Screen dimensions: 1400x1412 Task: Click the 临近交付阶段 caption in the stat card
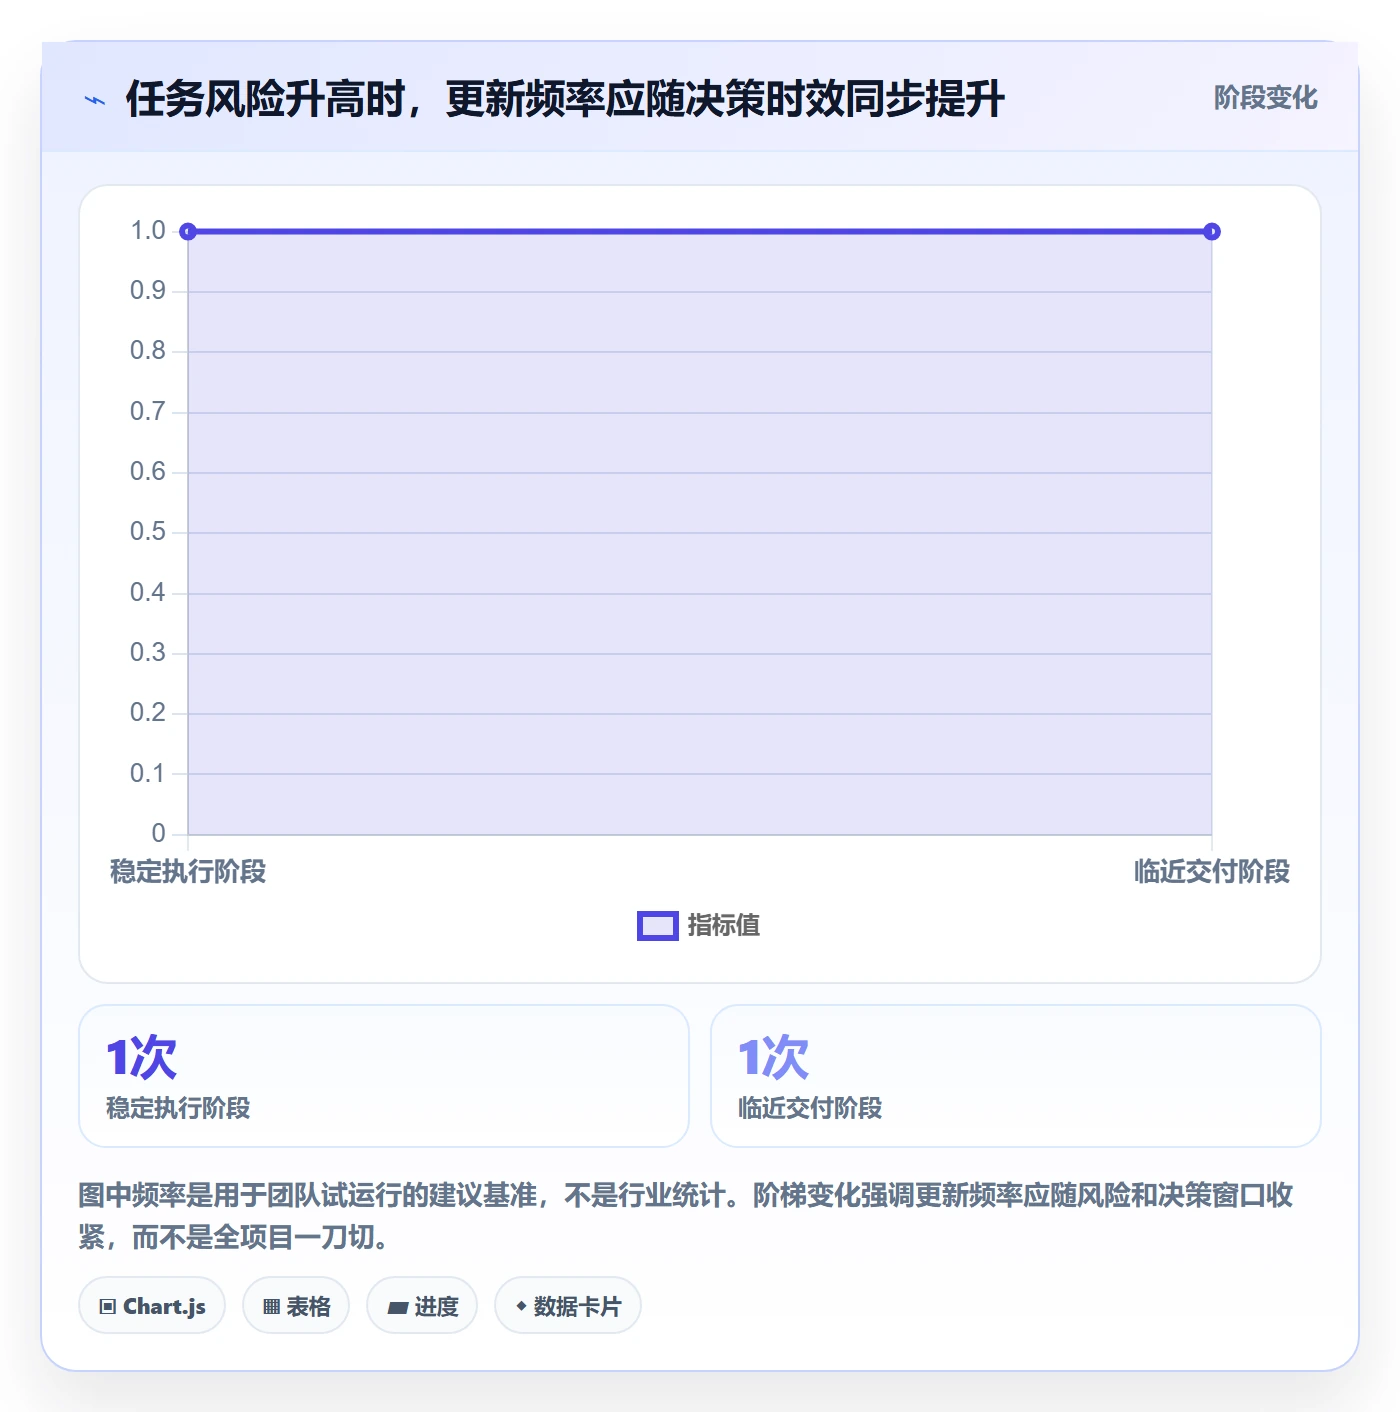(x=810, y=1108)
